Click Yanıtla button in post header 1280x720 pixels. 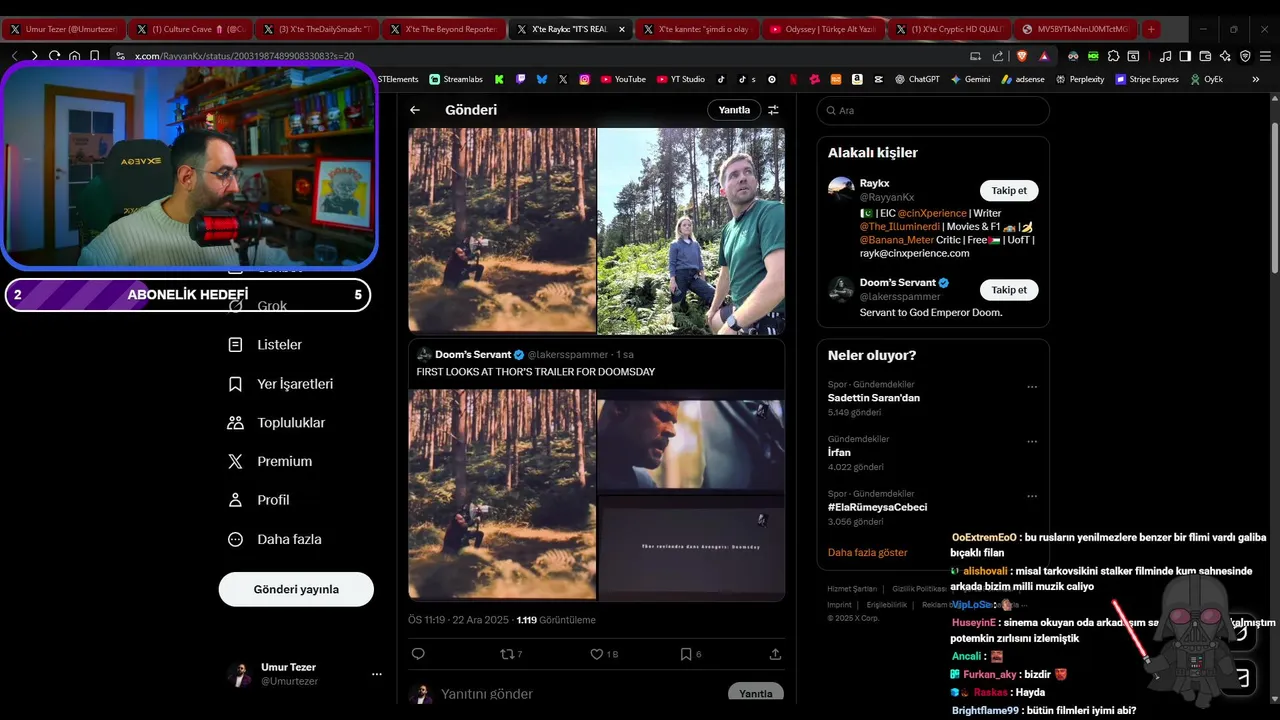point(734,110)
